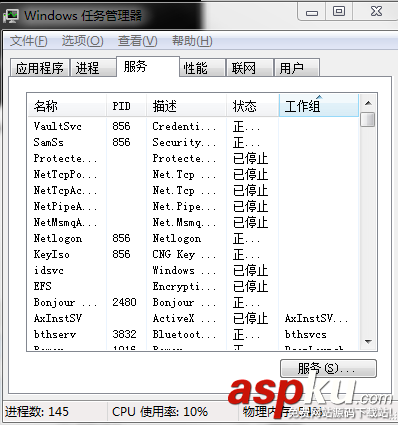The image size is (398, 425).
Task: Select the NetPipeA... service row
Action: [193, 206]
